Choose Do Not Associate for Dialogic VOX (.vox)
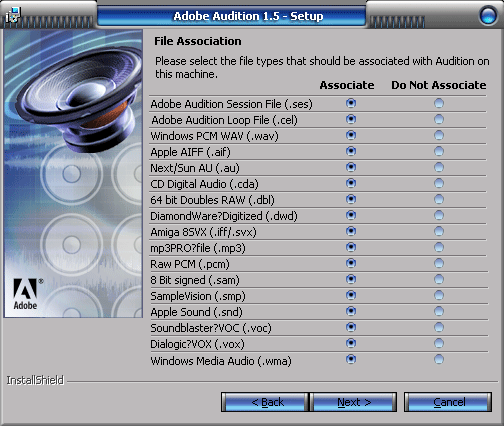Screen dimensions: 504x426 (x=439, y=343)
